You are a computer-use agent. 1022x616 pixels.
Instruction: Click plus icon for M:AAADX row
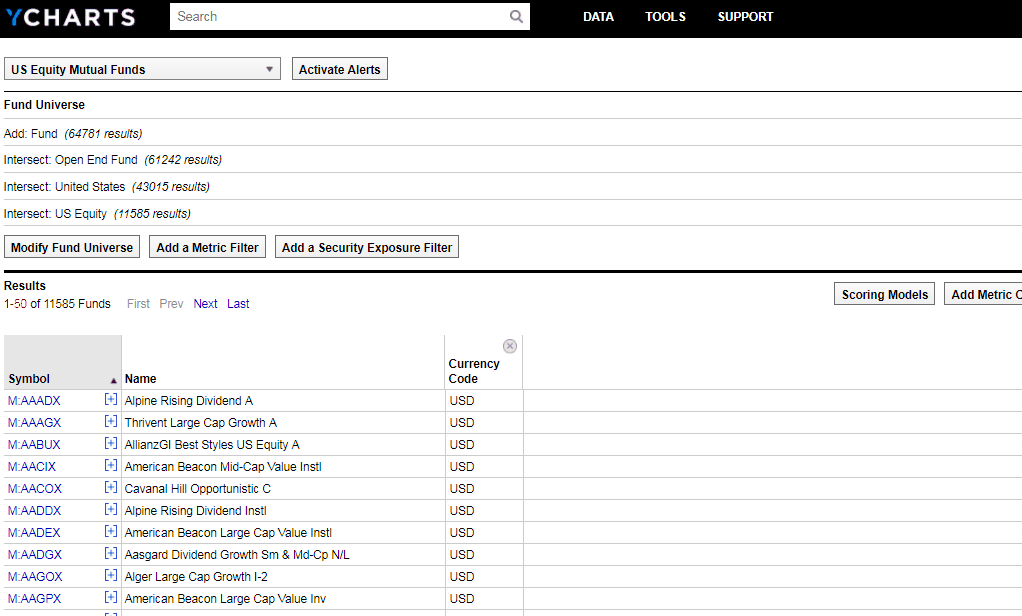pos(111,400)
